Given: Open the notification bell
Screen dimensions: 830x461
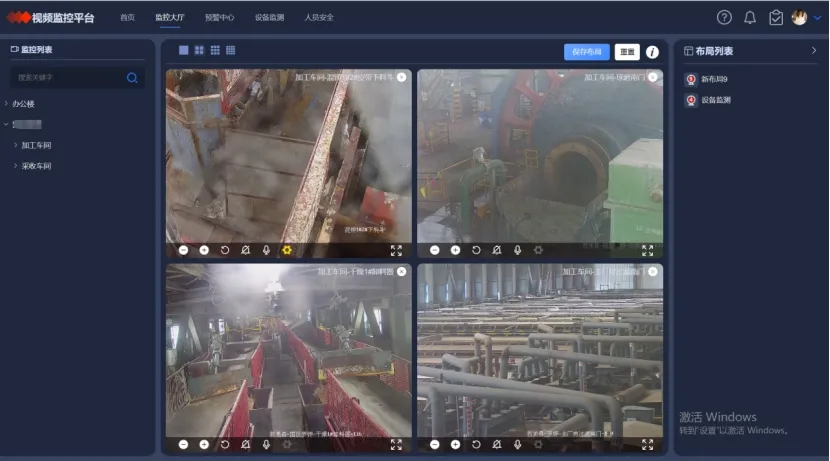Looking at the screenshot, I should point(750,17).
